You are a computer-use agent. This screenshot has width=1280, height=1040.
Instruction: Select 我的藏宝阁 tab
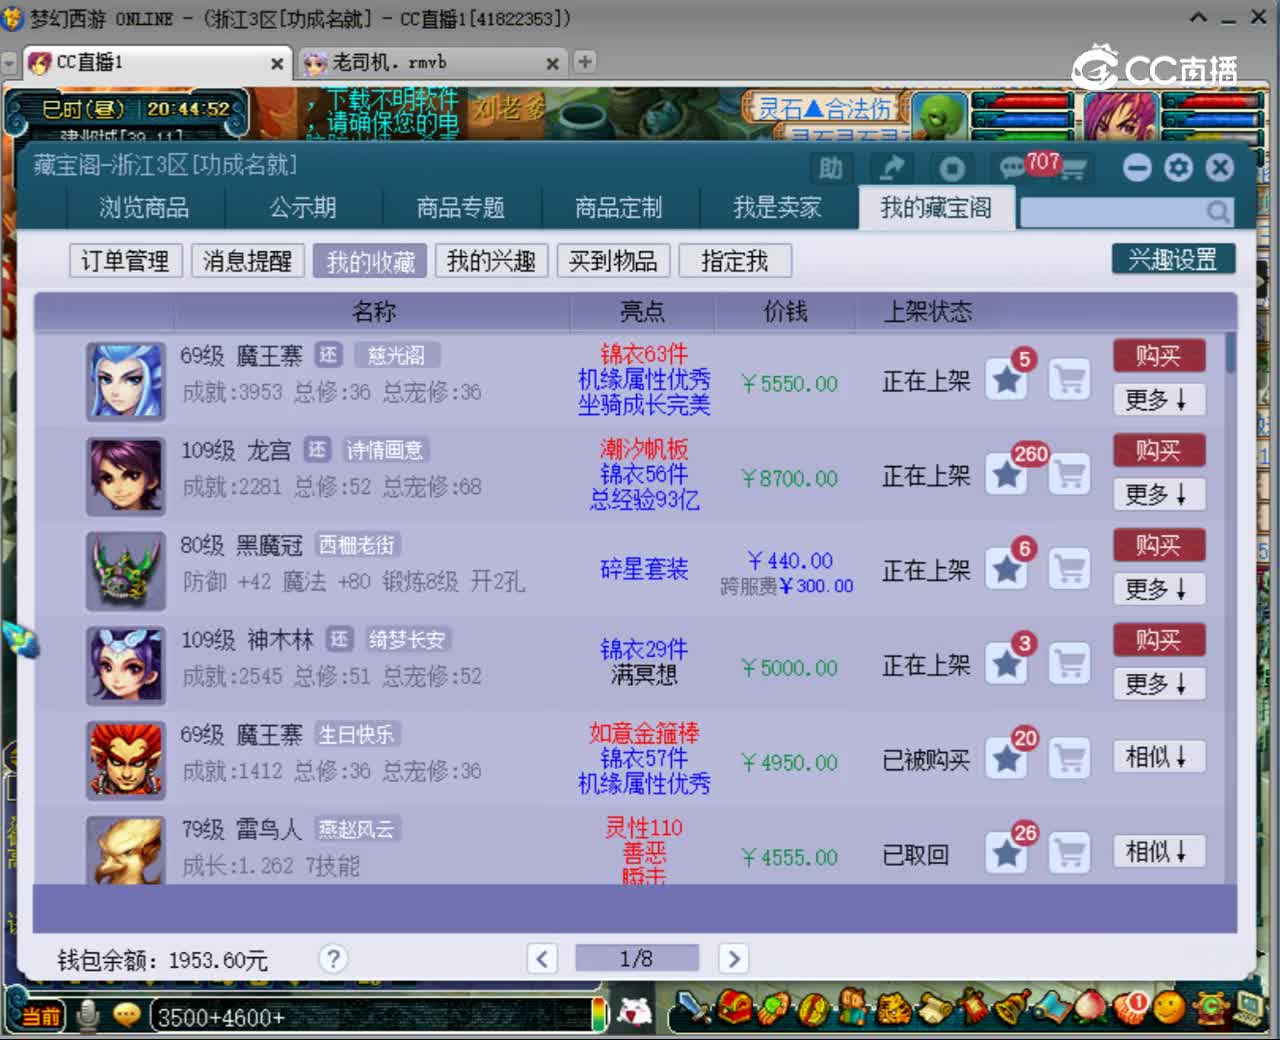tap(936, 208)
